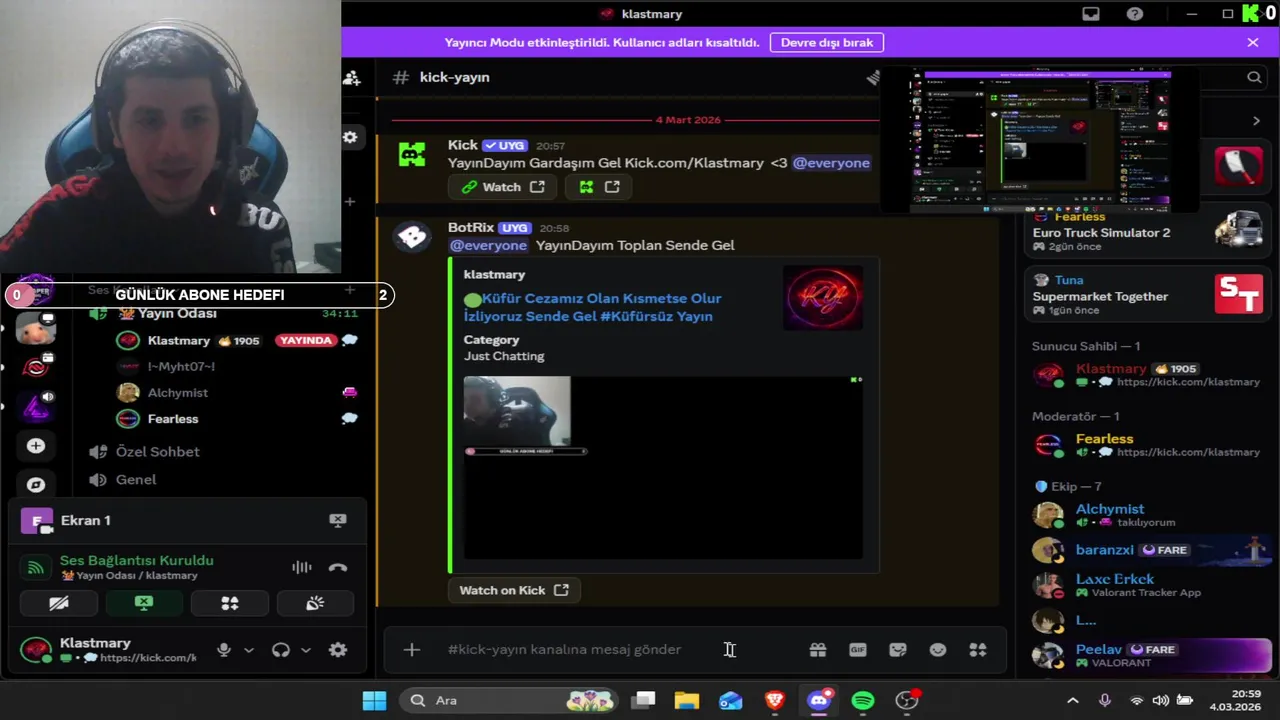Click the GÜNLÜK ABONE HEDEFİ goal bar
The image size is (1280, 720).
point(200,295)
